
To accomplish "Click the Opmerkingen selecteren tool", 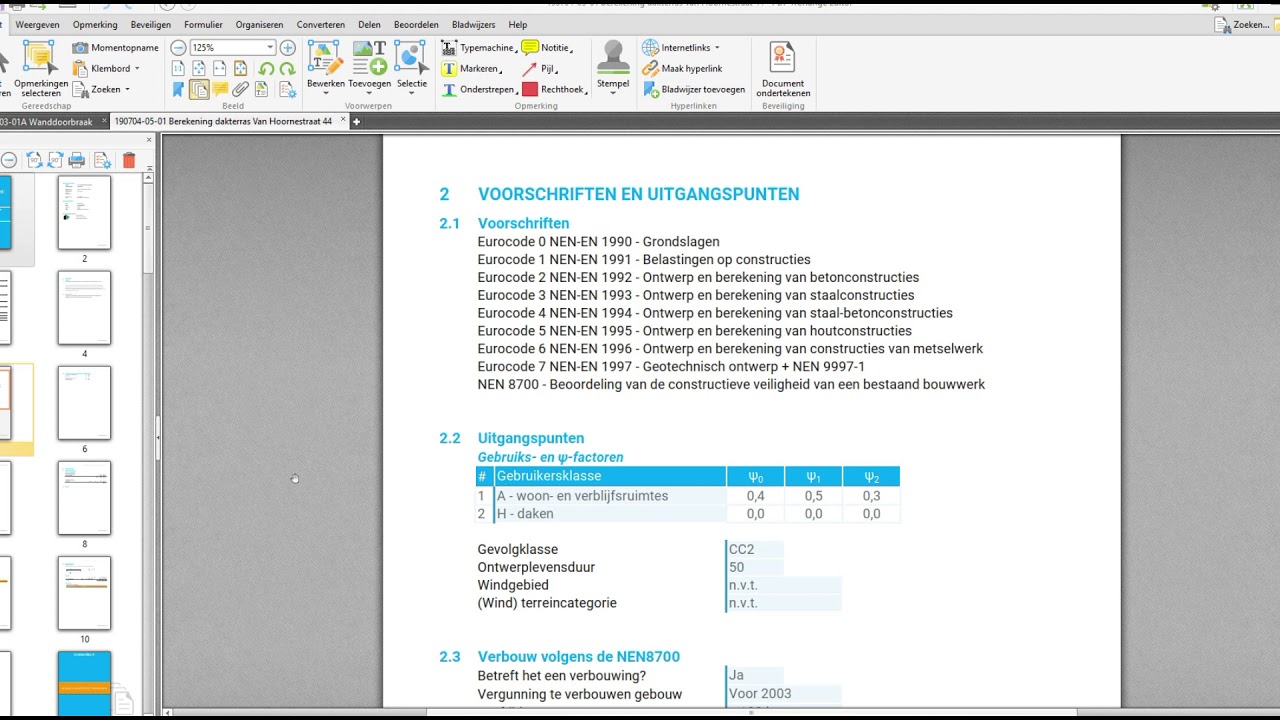I will (41, 69).
